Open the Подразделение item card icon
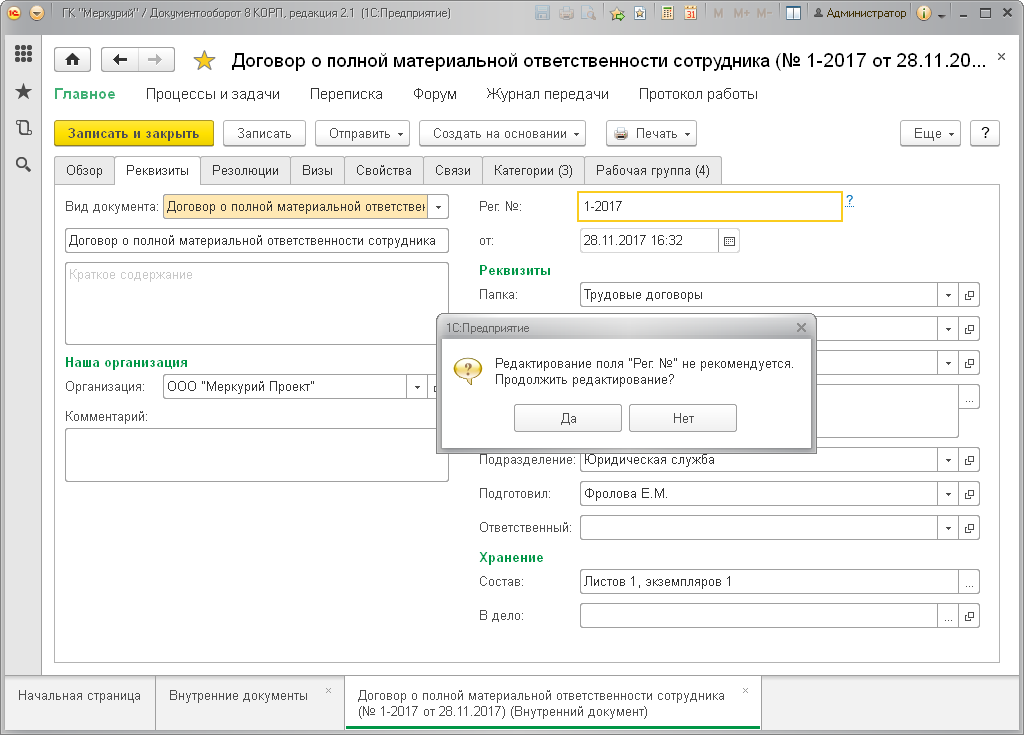Viewport: 1024px width, 735px height. [969, 460]
